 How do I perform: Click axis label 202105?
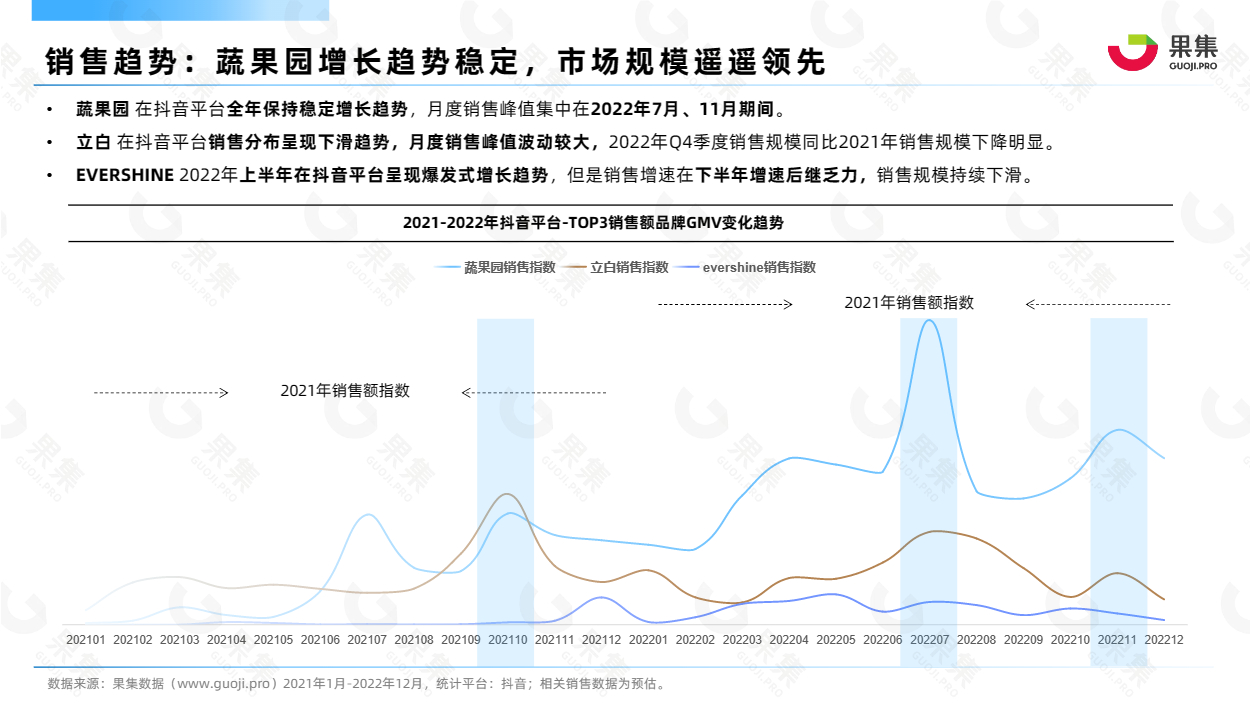click(x=274, y=639)
